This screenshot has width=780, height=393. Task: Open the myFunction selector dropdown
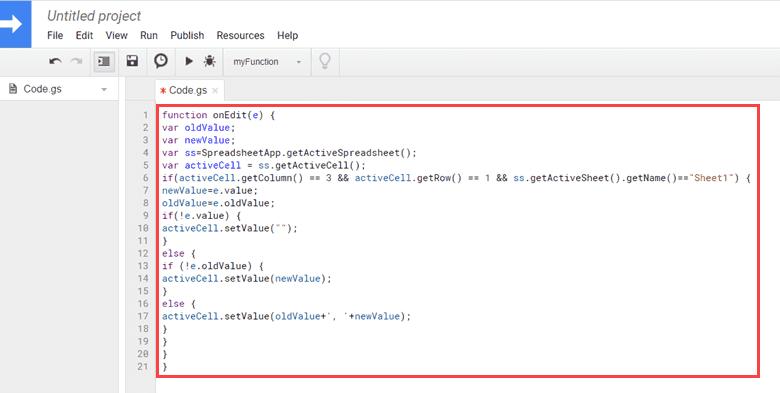268,62
